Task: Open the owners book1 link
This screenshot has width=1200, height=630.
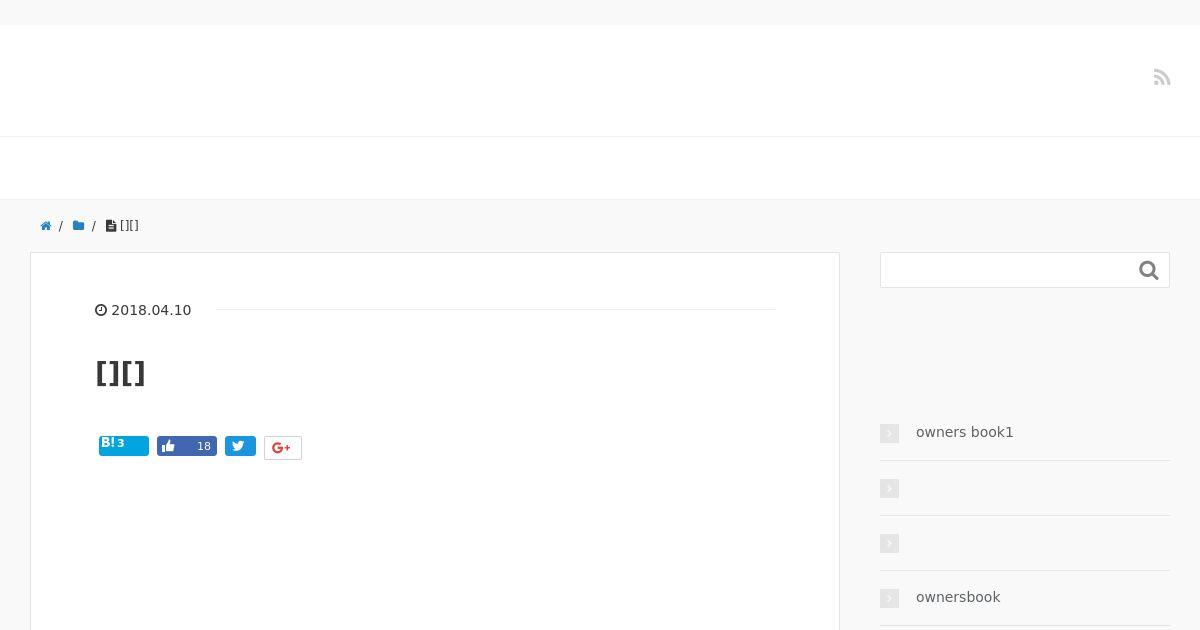Action: [965, 432]
